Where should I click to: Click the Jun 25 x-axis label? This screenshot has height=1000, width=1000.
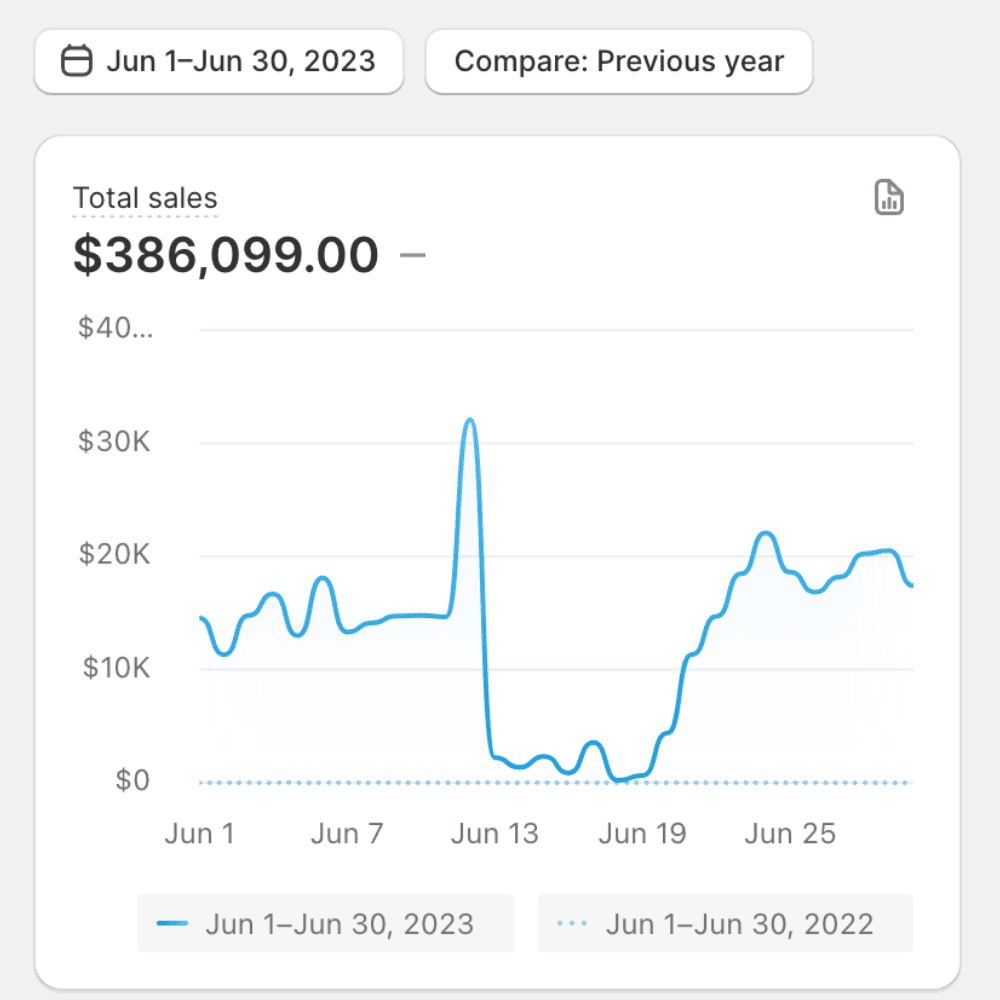click(790, 834)
